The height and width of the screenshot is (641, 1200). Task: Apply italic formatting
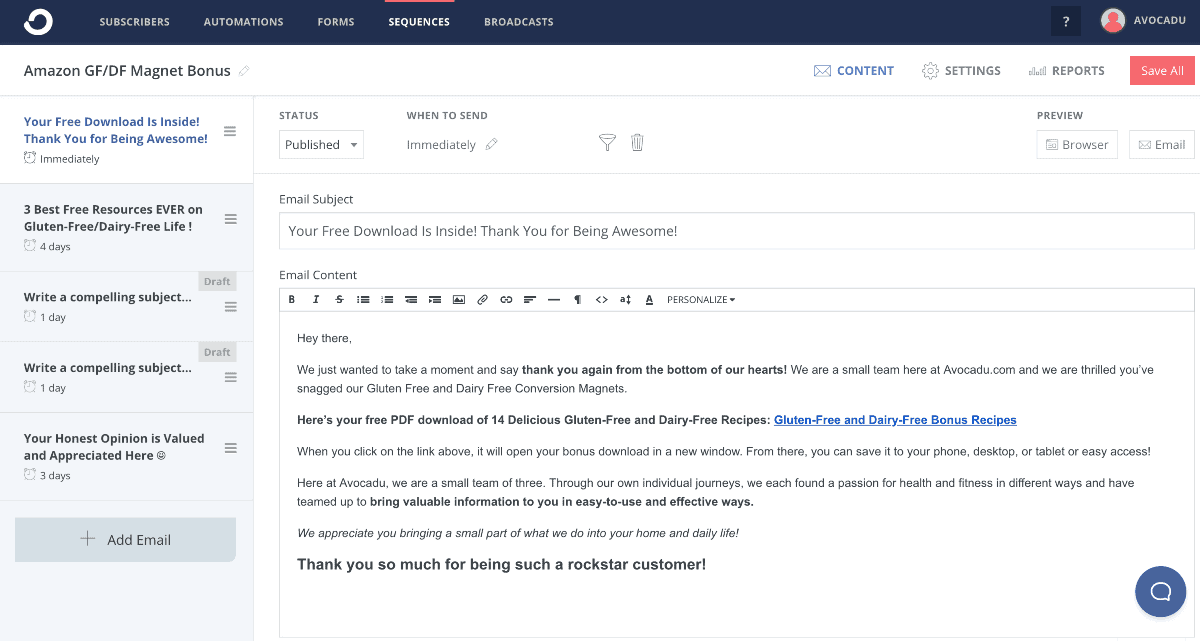pyautogui.click(x=316, y=299)
